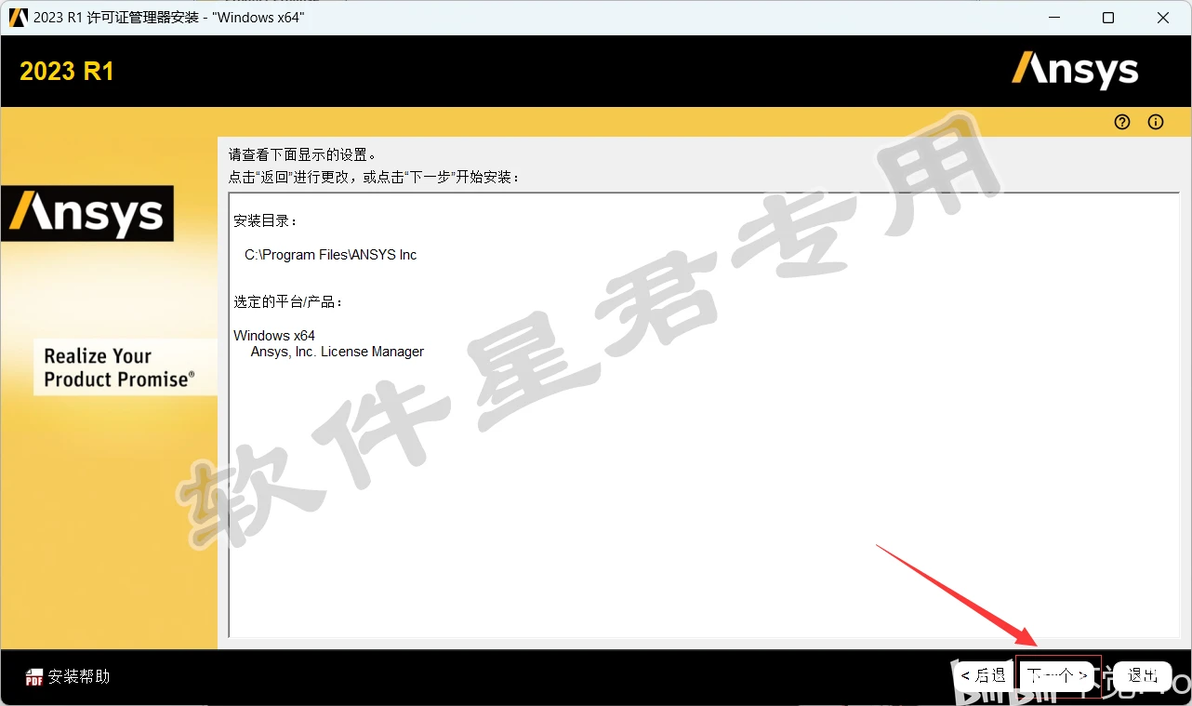Click the installer app icon in the title bar
Image resolution: width=1192 pixels, height=706 pixels.
tap(17, 17)
